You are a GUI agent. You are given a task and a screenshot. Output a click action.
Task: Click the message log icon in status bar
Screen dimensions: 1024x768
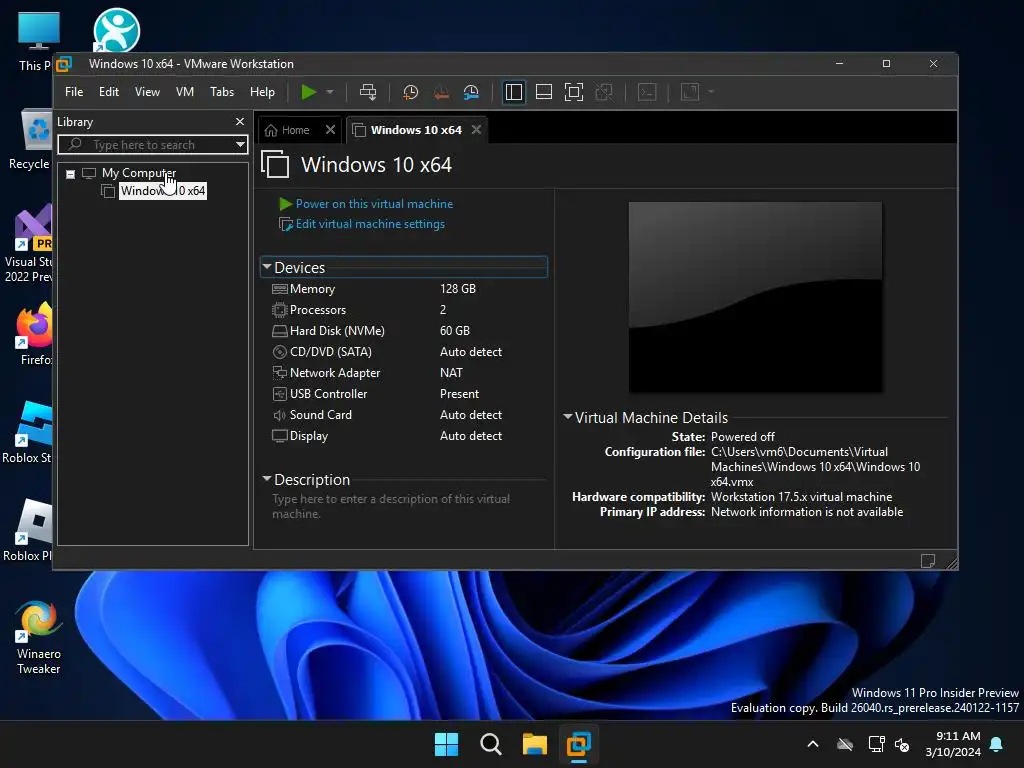927,561
